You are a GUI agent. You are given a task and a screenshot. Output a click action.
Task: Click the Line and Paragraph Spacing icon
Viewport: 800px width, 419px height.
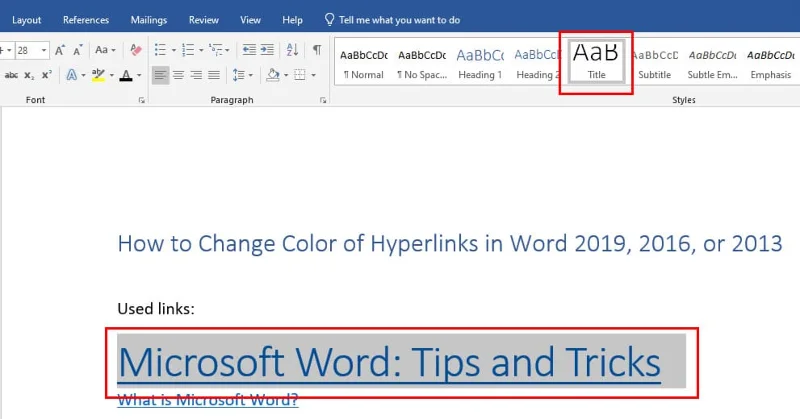click(x=238, y=76)
